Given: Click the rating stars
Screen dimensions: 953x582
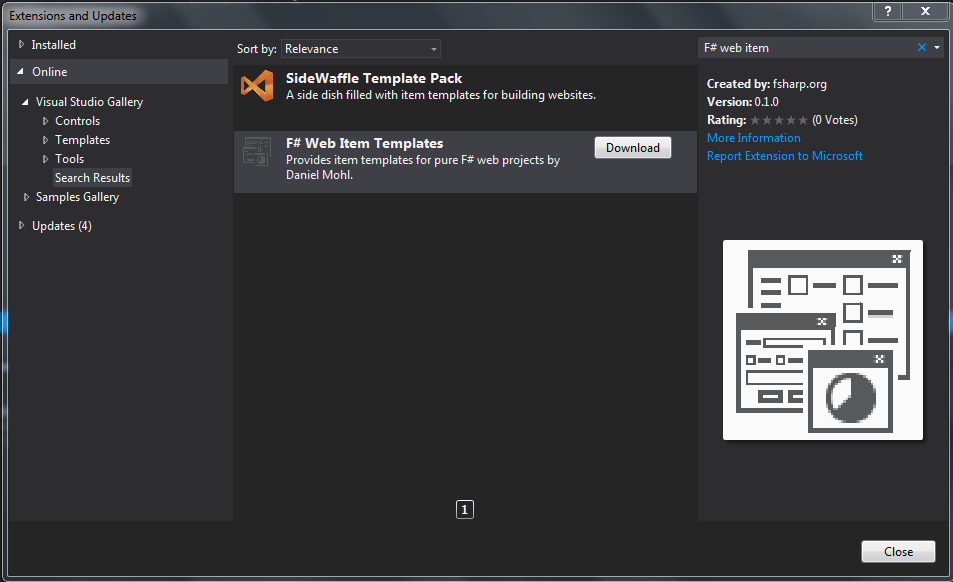Looking at the screenshot, I should [779, 120].
